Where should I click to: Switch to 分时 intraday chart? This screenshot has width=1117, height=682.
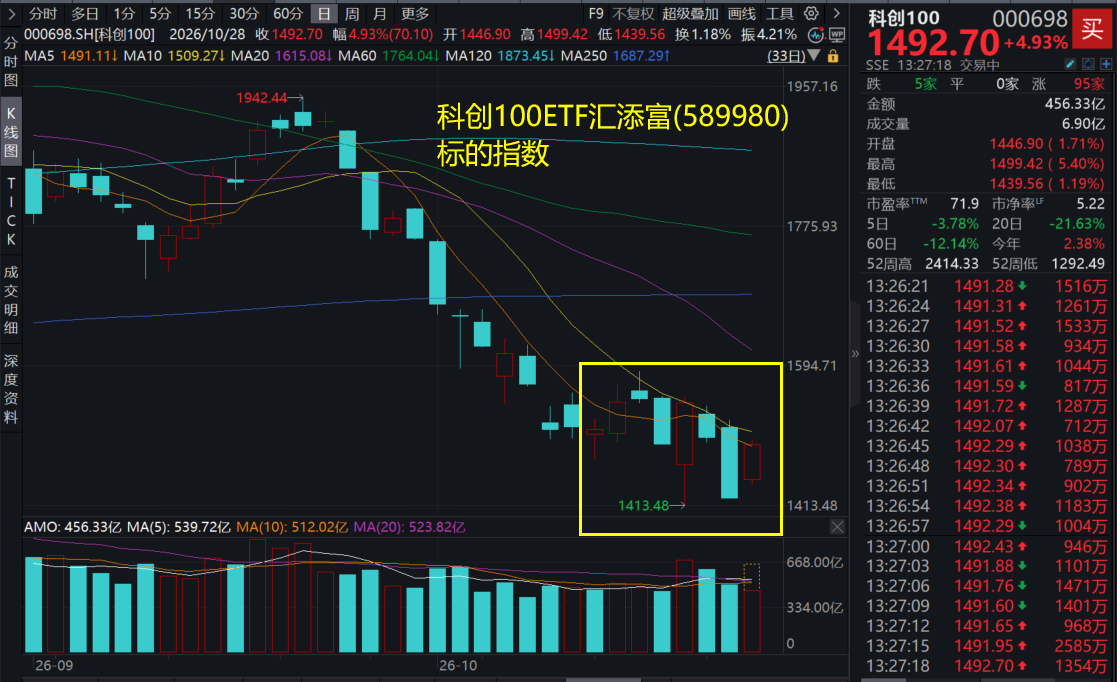[x=43, y=14]
